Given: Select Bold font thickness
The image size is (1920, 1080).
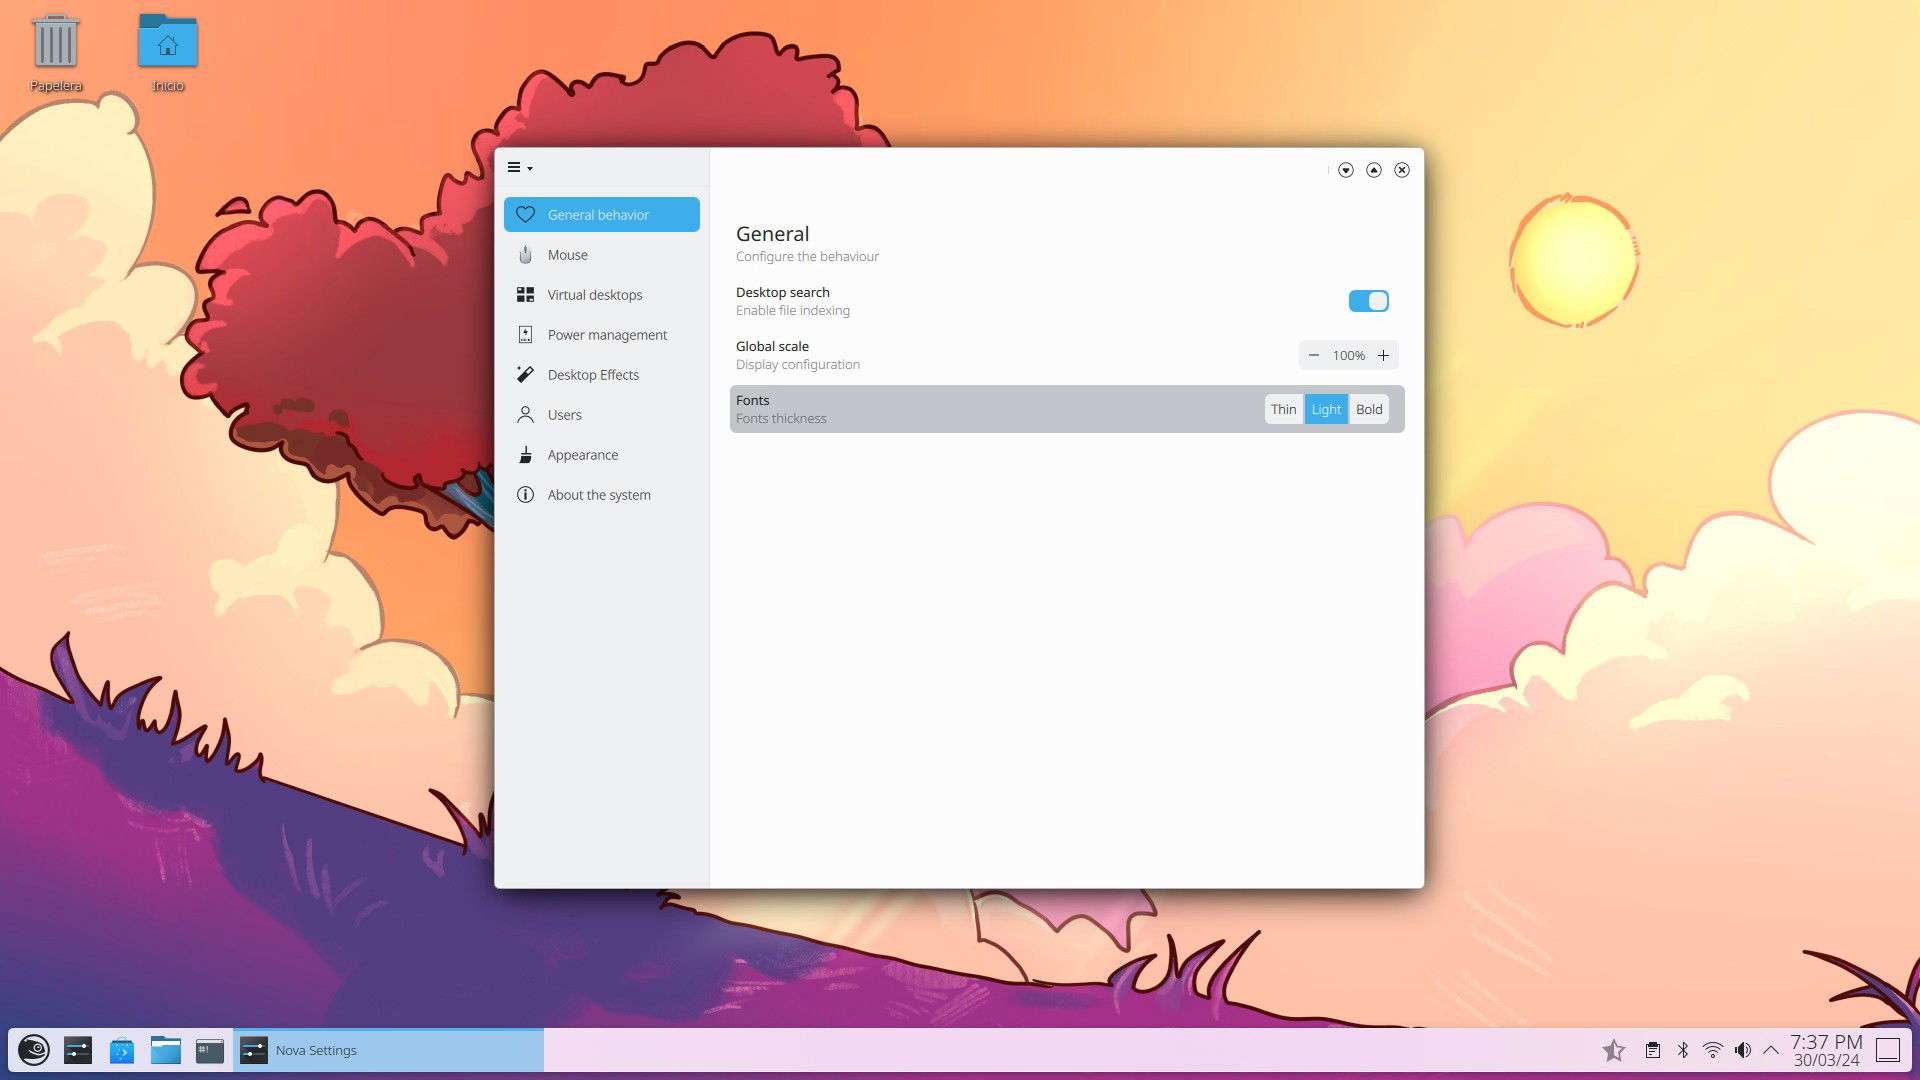Looking at the screenshot, I should pyautogui.click(x=1369, y=409).
